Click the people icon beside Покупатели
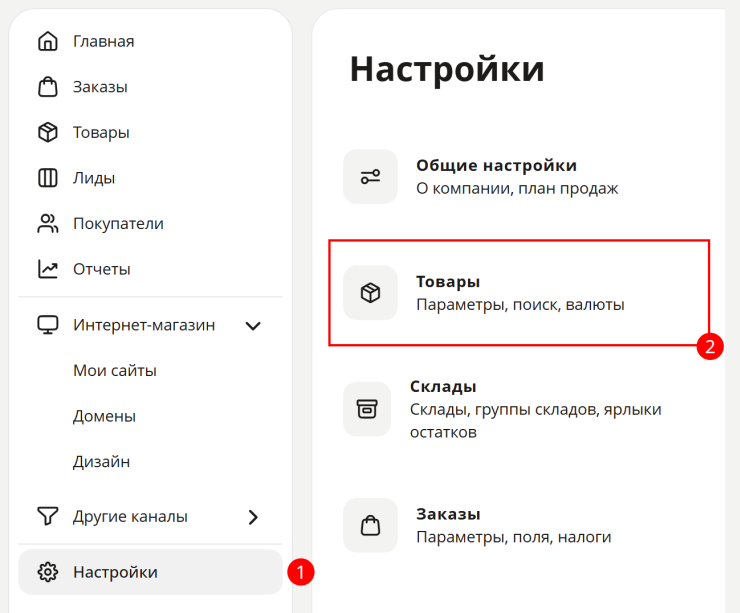Image resolution: width=740 pixels, height=613 pixels. 48,224
